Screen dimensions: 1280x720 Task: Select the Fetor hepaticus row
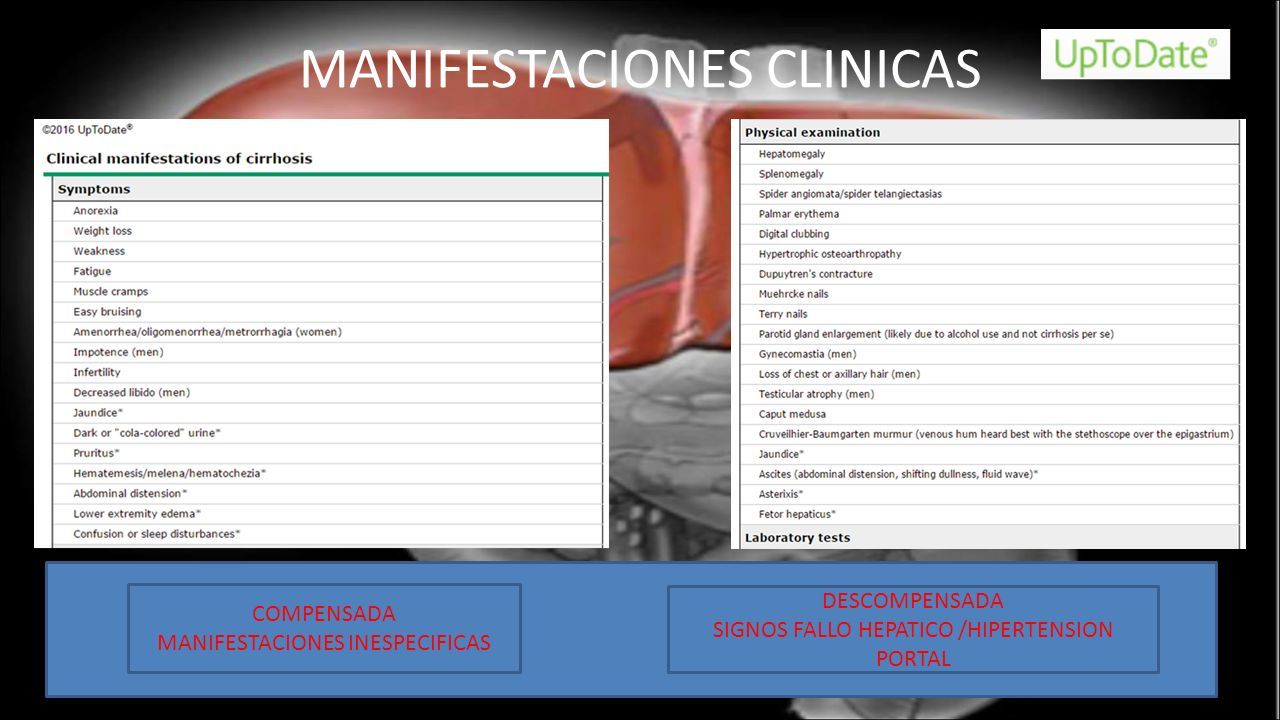coord(990,514)
